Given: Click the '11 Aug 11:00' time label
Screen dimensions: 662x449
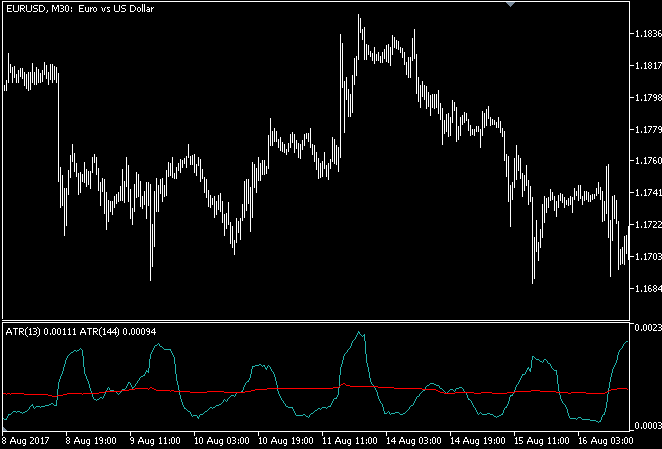Looking at the screenshot, I should tap(350, 441).
